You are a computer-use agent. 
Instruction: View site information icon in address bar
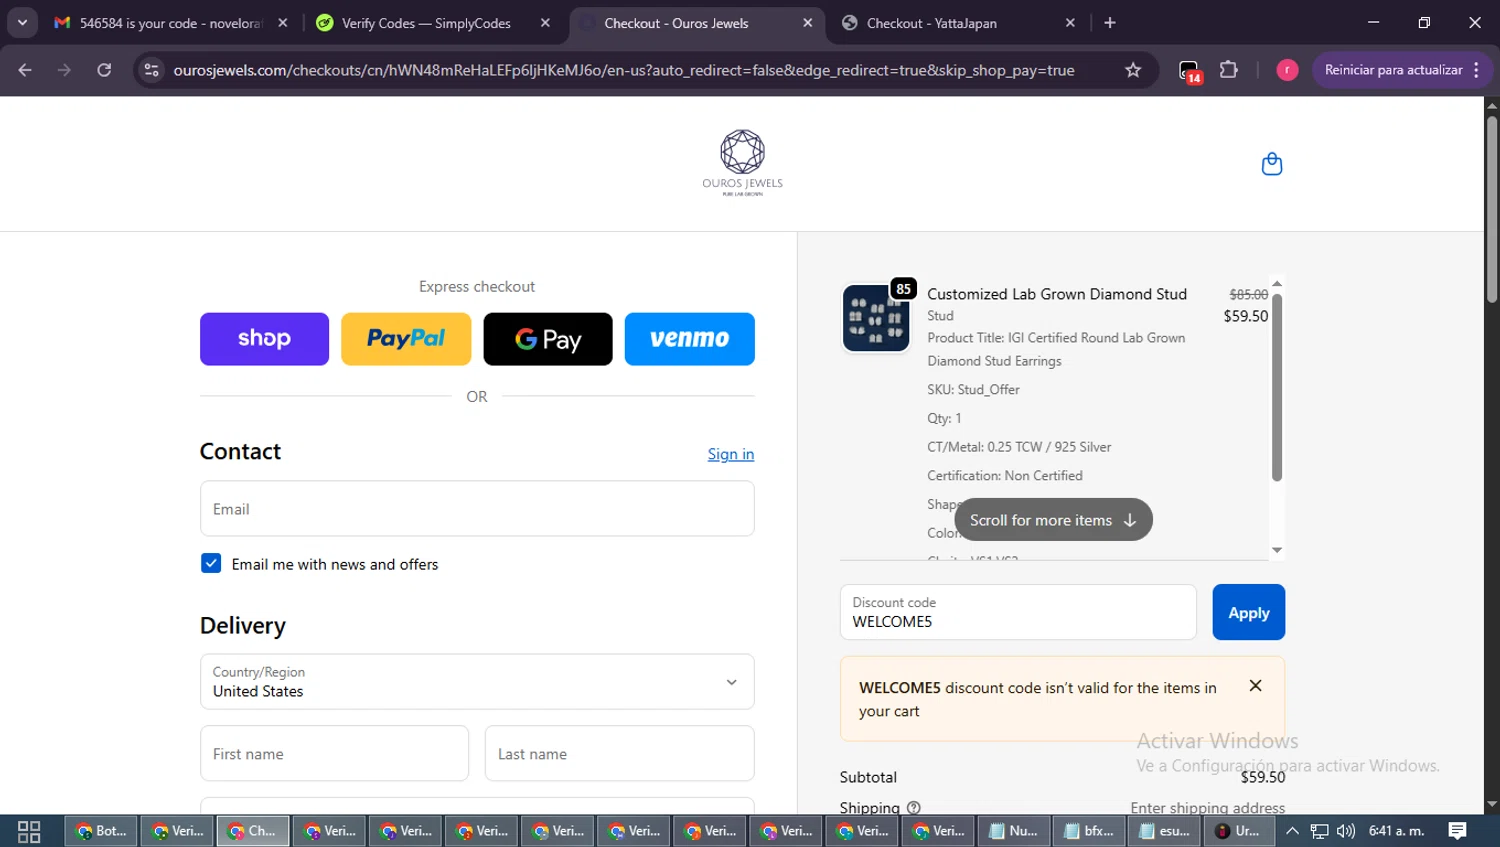(x=151, y=70)
